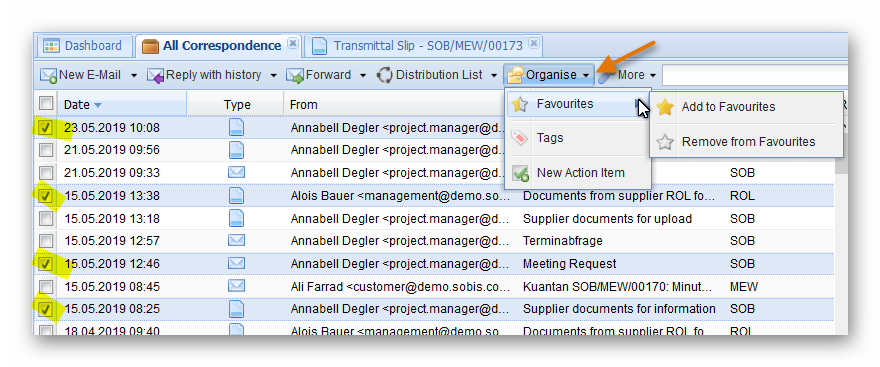Viewport: 880px width, 367px height.
Task: Choose Add to Favourites
Action: 746,107
